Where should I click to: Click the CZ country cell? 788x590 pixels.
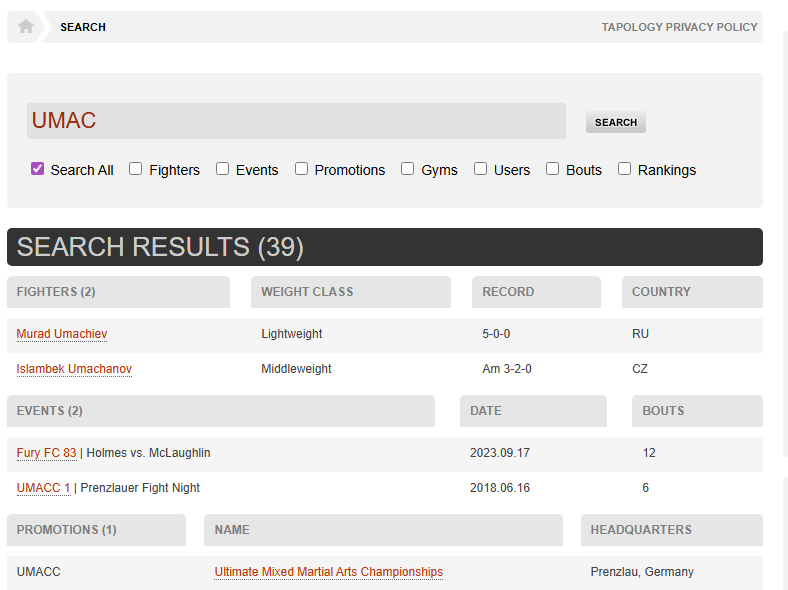tap(640, 369)
